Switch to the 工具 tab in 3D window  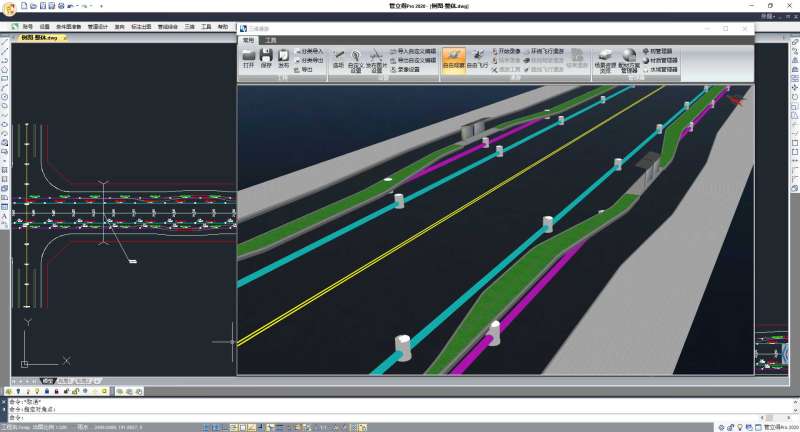(271, 39)
